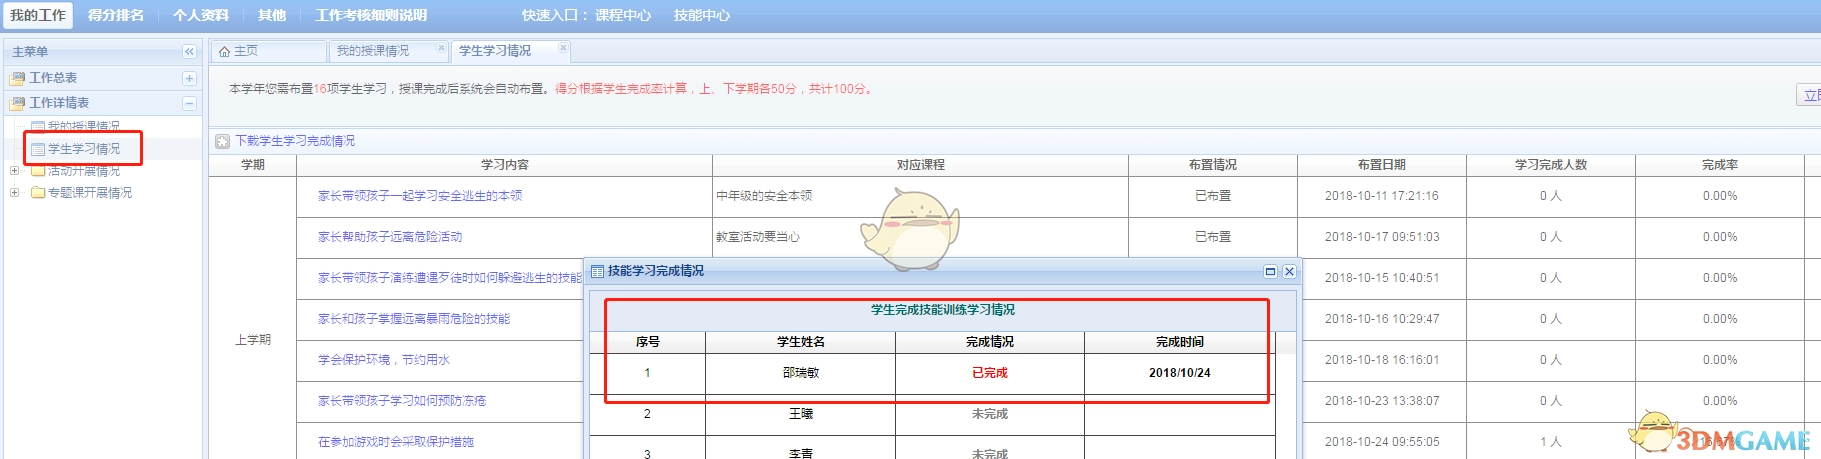Go to 课程中心 quick entry link
Viewport: 1821px width, 459px height.
[622, 15]
